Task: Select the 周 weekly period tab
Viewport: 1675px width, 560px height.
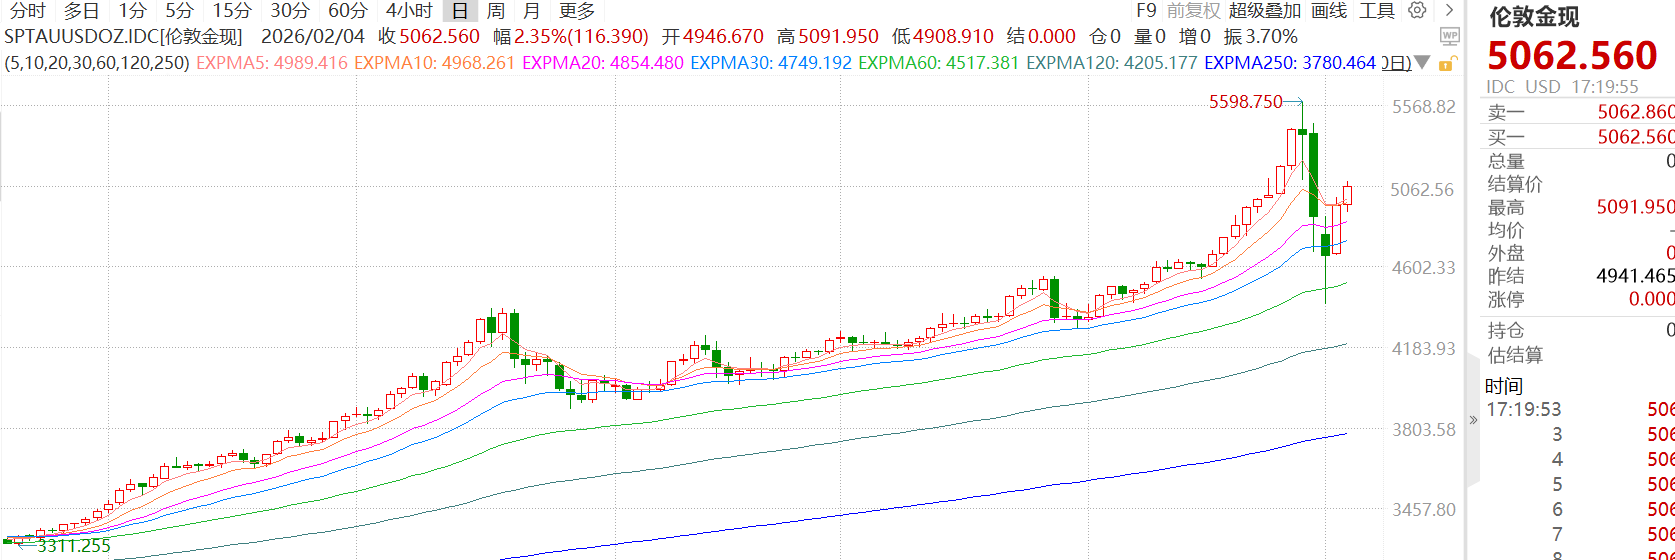Action: click(495, 11)
